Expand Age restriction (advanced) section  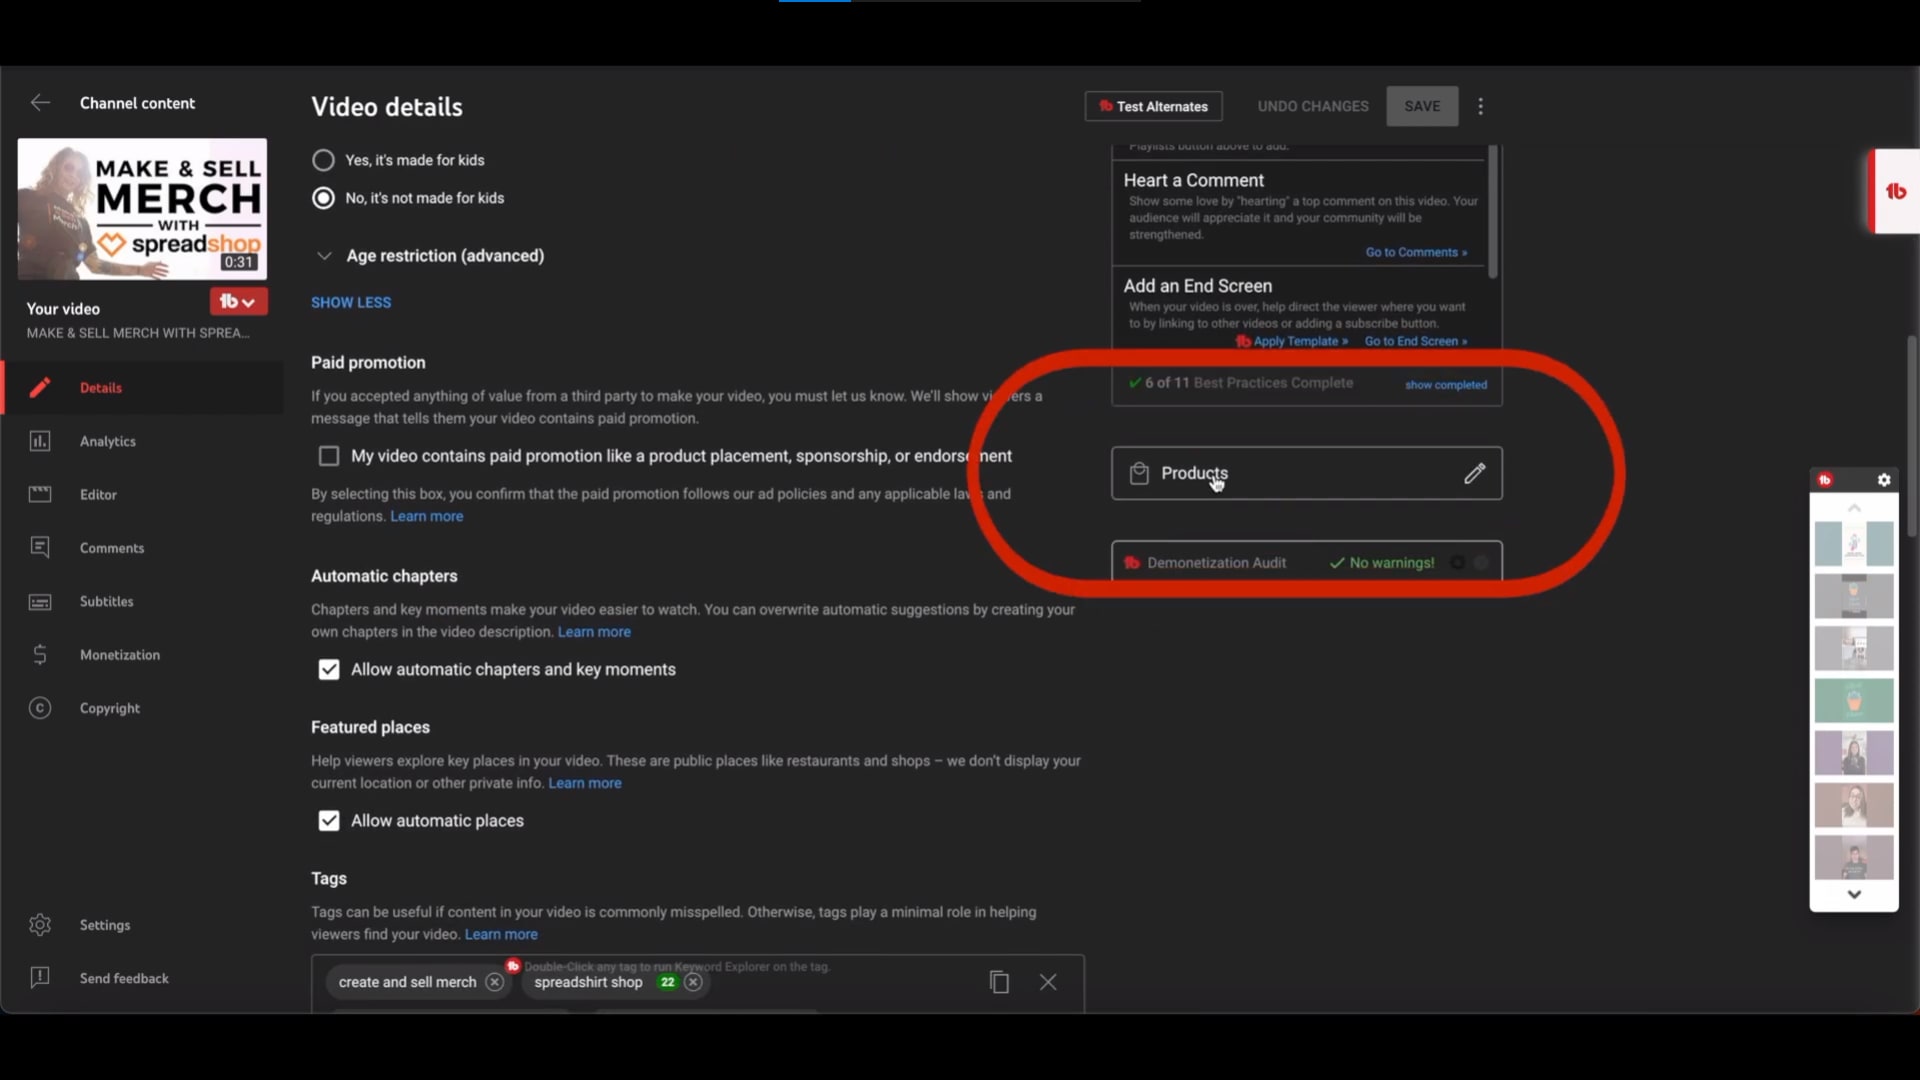[324, 256]
